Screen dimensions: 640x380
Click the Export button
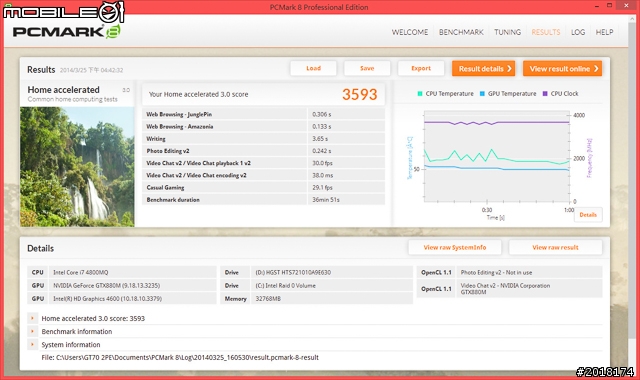click(421, 68)
